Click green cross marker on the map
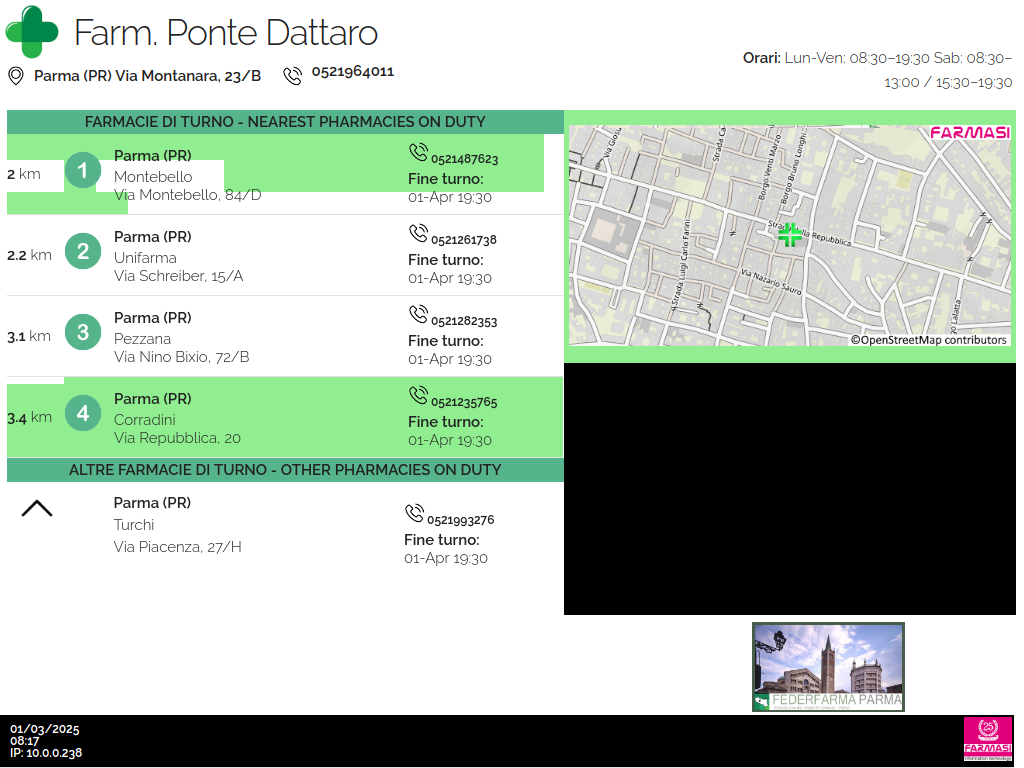 pos(790,235)
